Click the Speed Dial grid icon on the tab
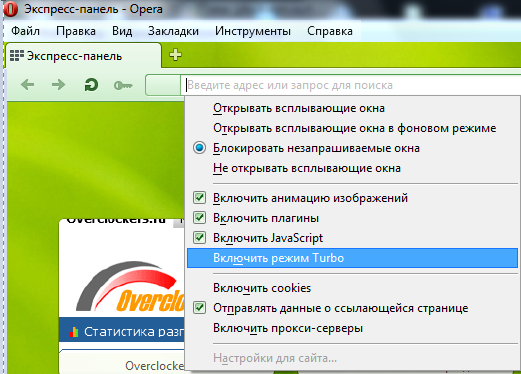Viewport: 521px width, 374px height. 17,56
